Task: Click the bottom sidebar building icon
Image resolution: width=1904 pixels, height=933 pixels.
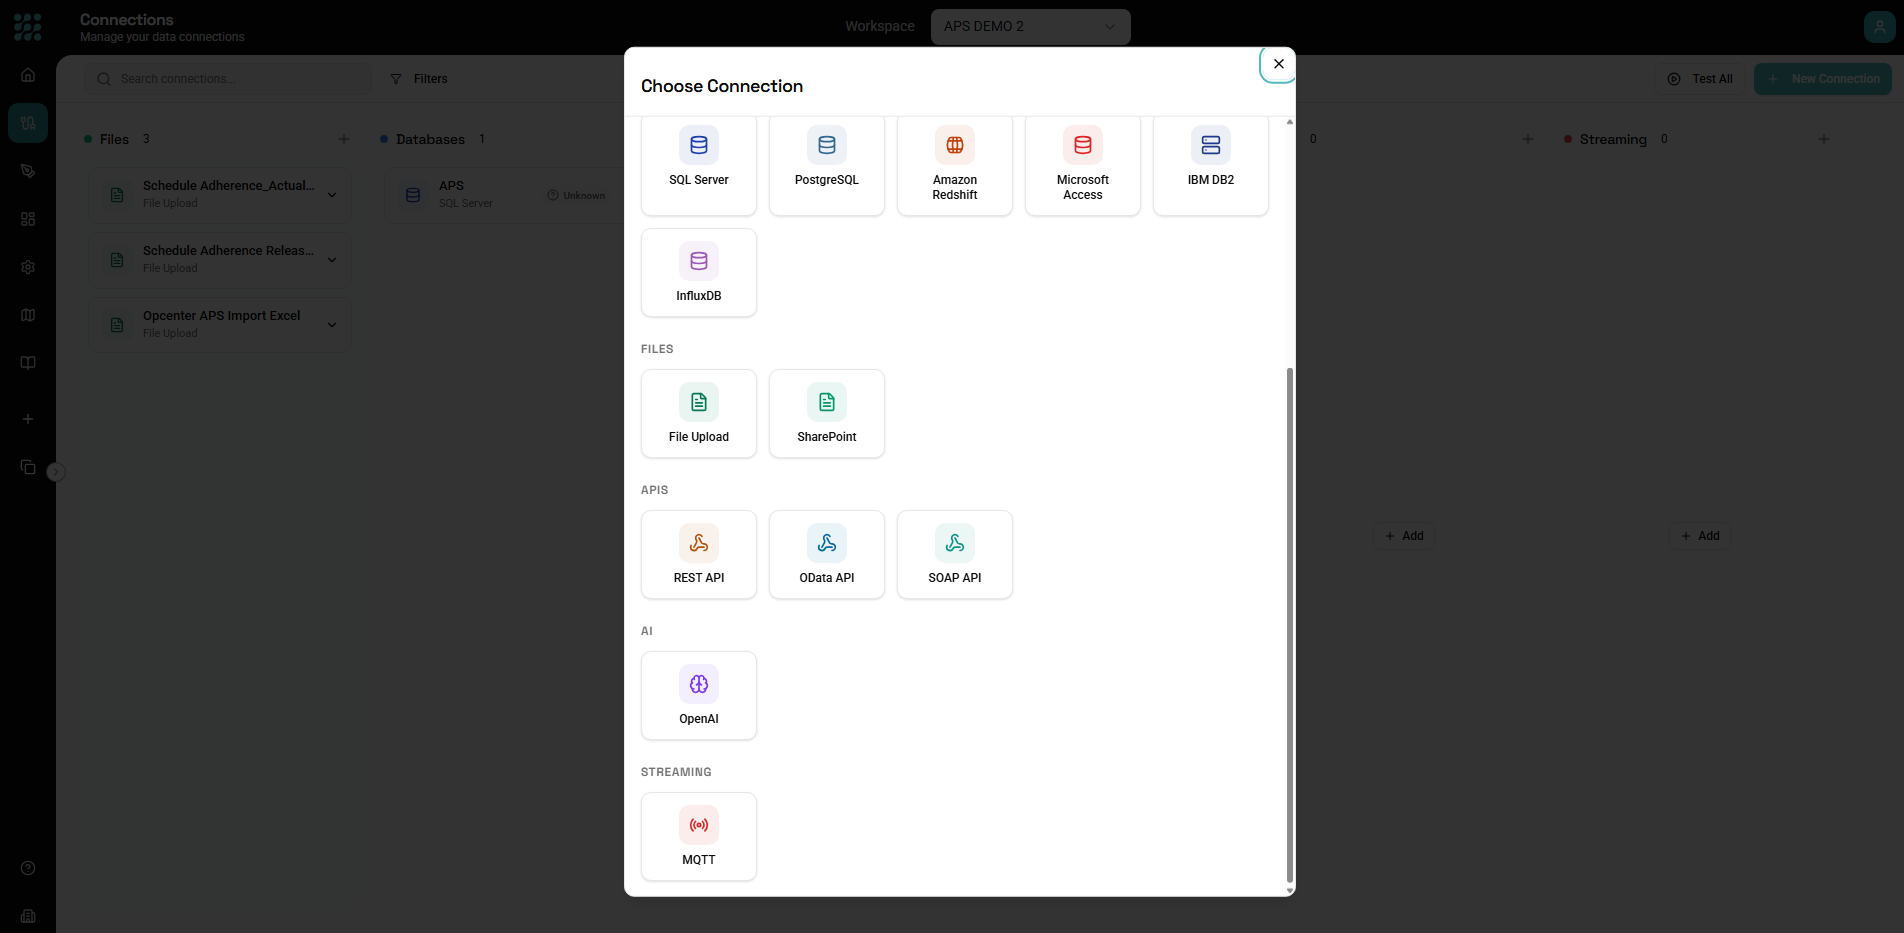Action: tap(28, 916)
